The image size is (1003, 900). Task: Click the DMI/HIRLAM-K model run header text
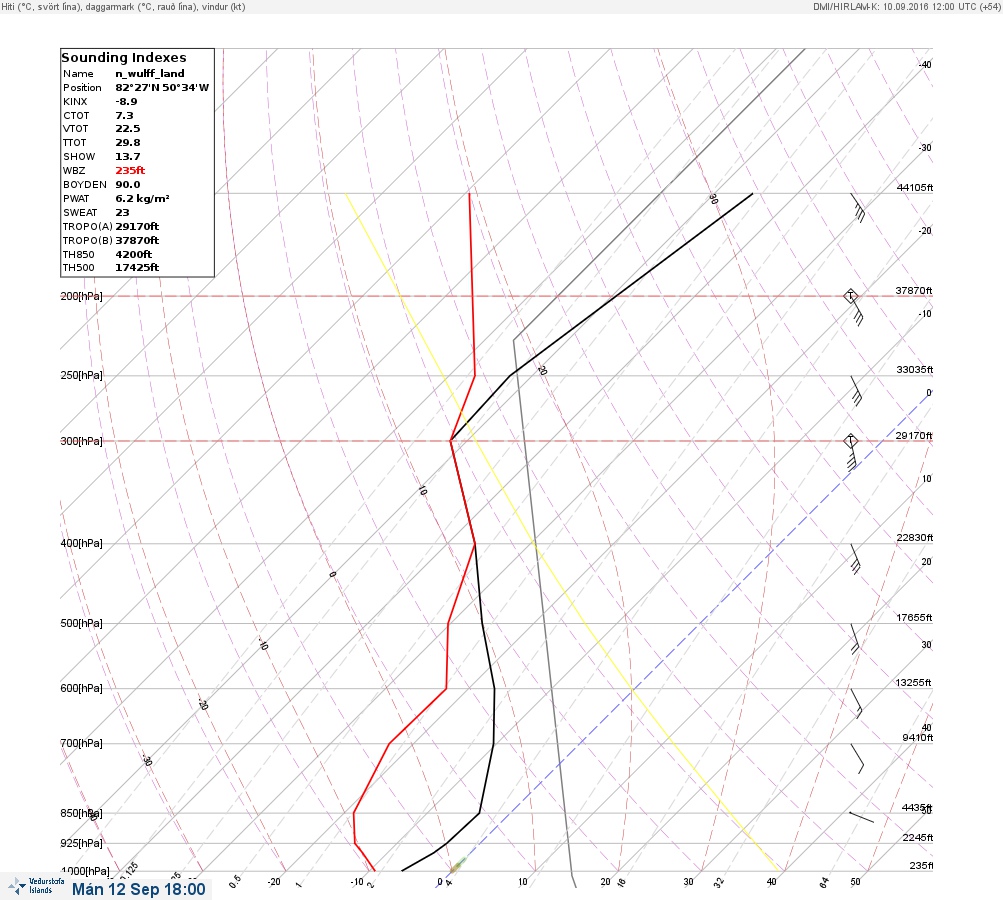[906, 6]
